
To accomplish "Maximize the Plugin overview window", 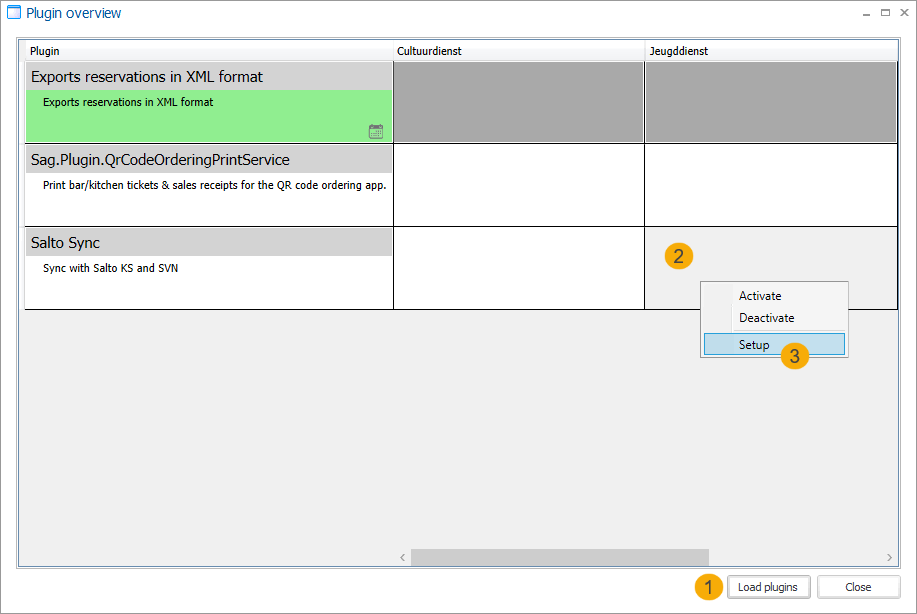I will tap(885, 13).
